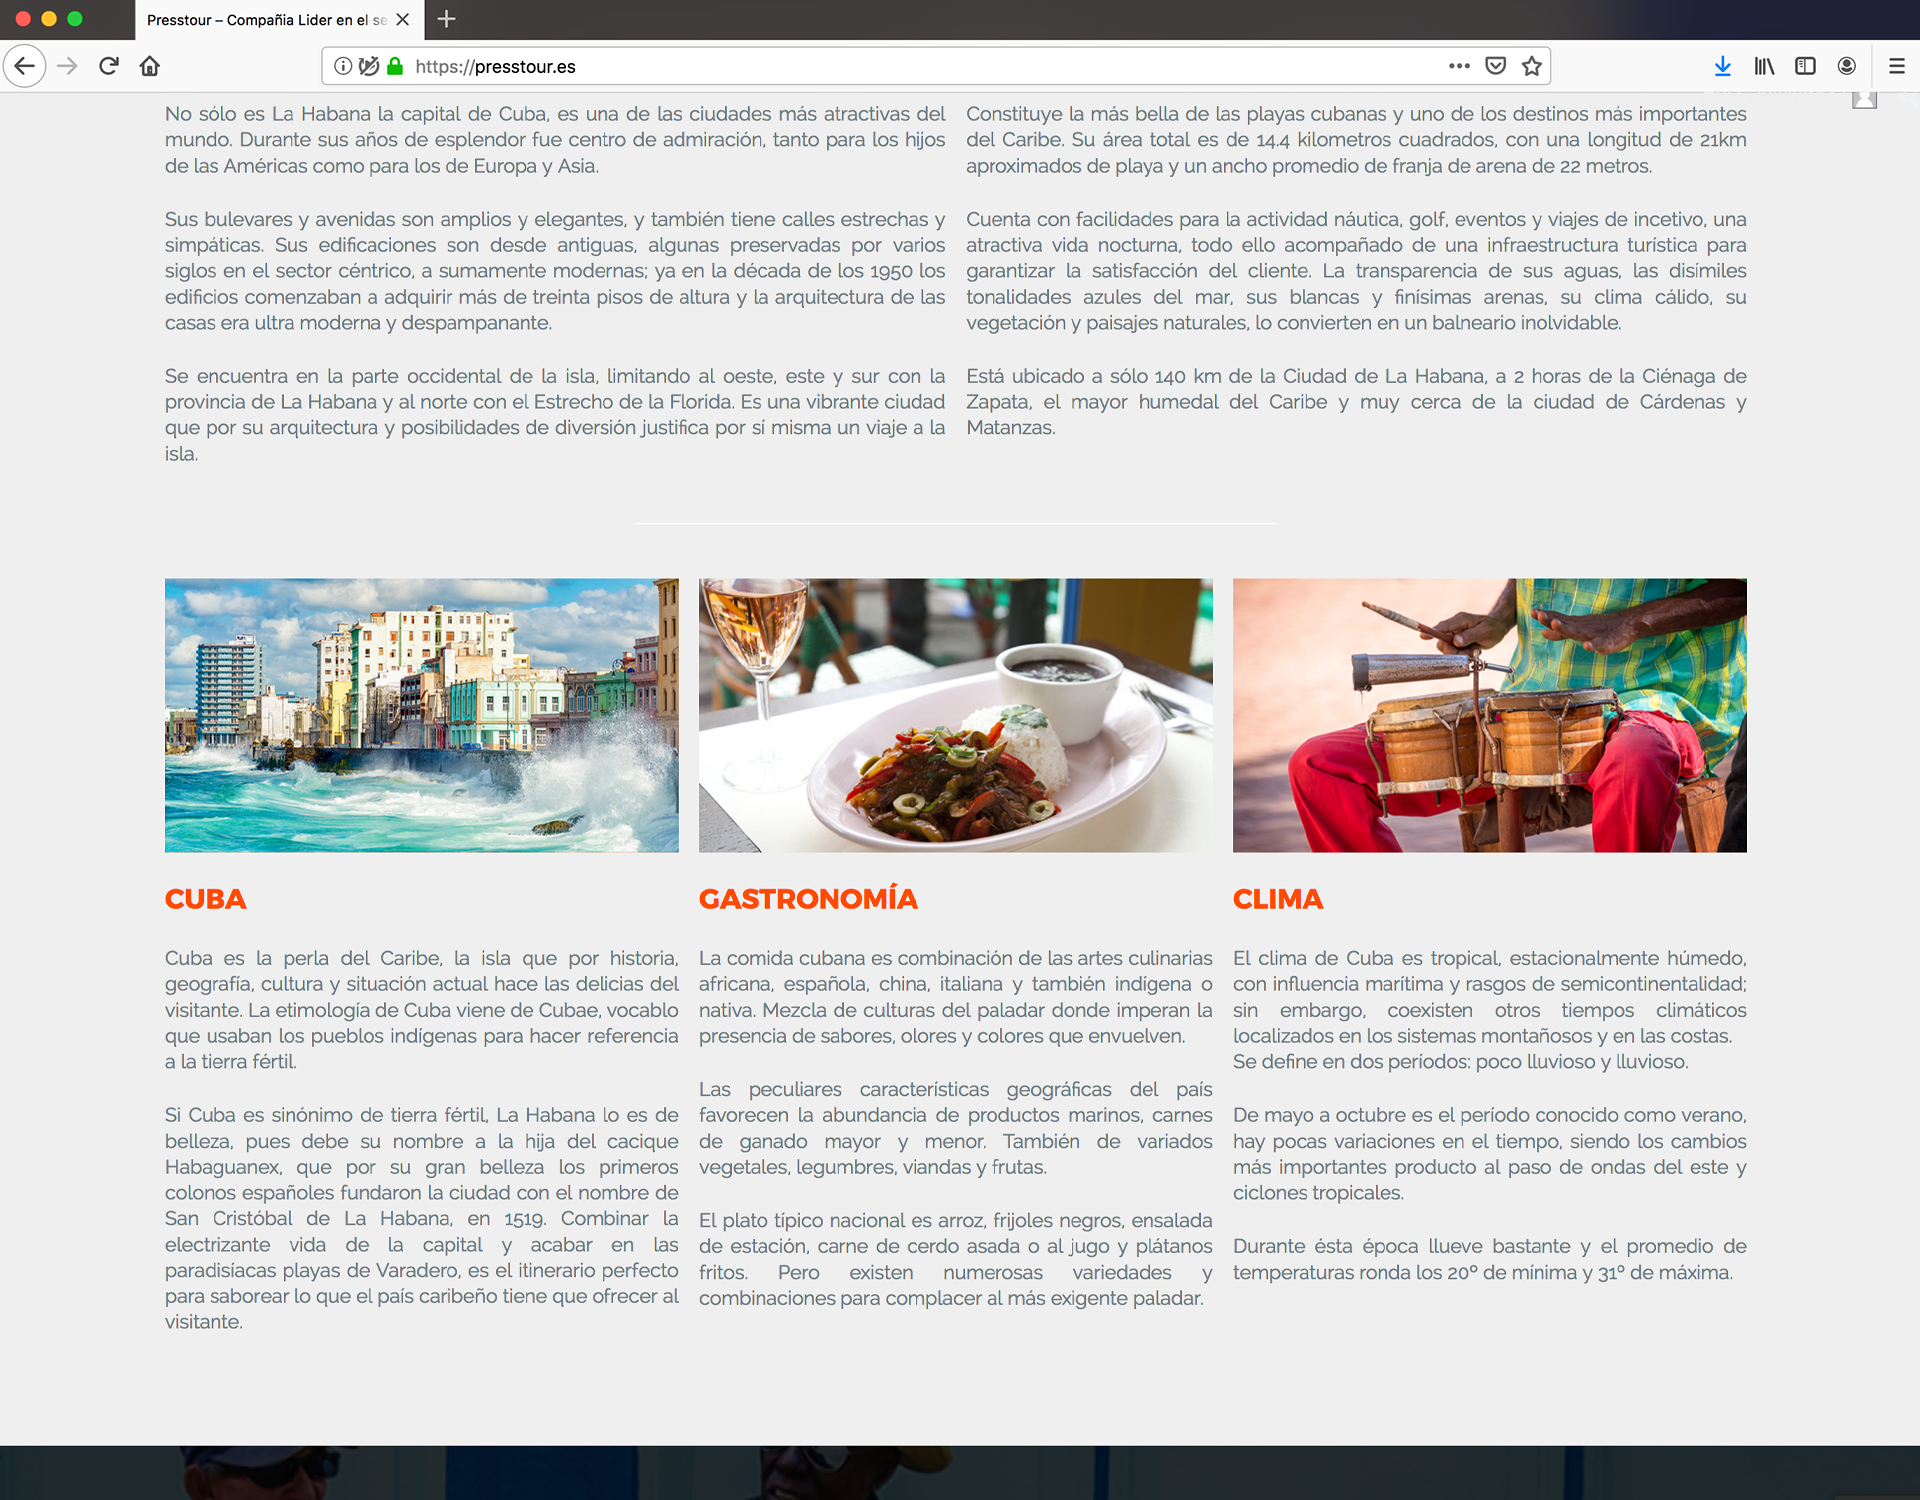Viewport: 1920px width, 1500px height.
Task: Click the green padlock security icon
Action: tap(395, 66)
